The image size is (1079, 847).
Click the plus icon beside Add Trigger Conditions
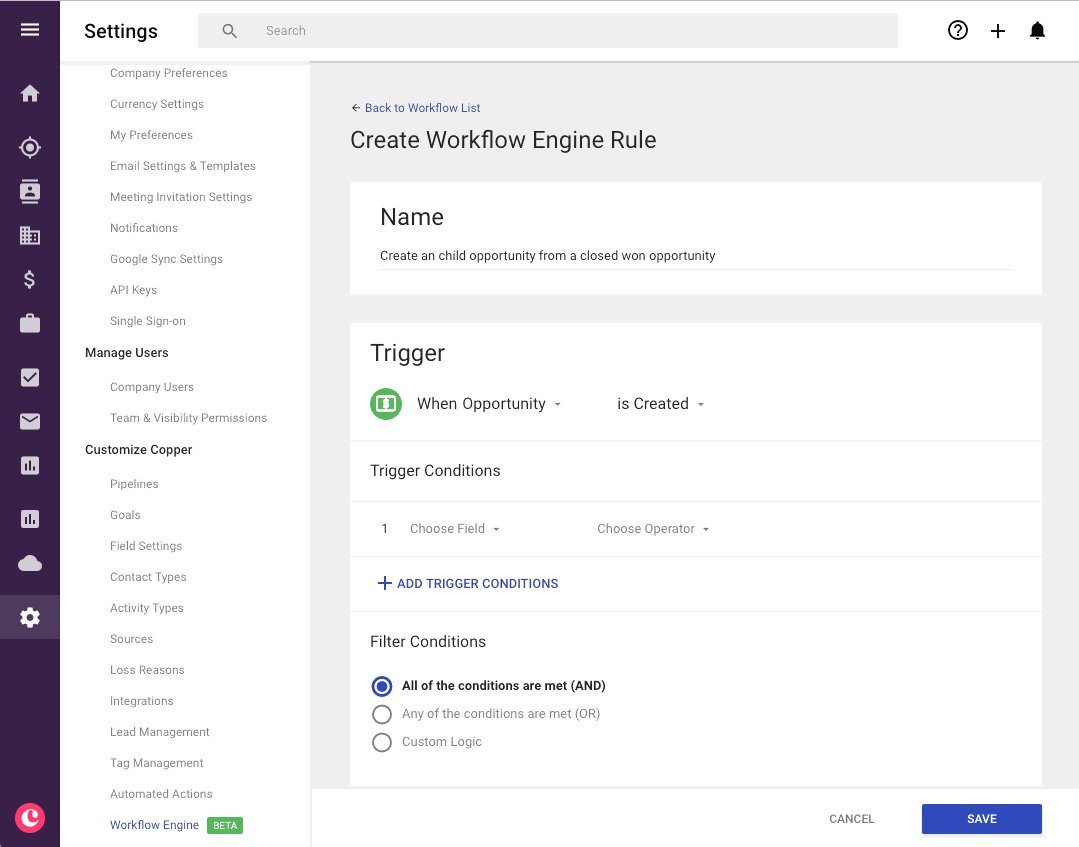tap(385, 583)
